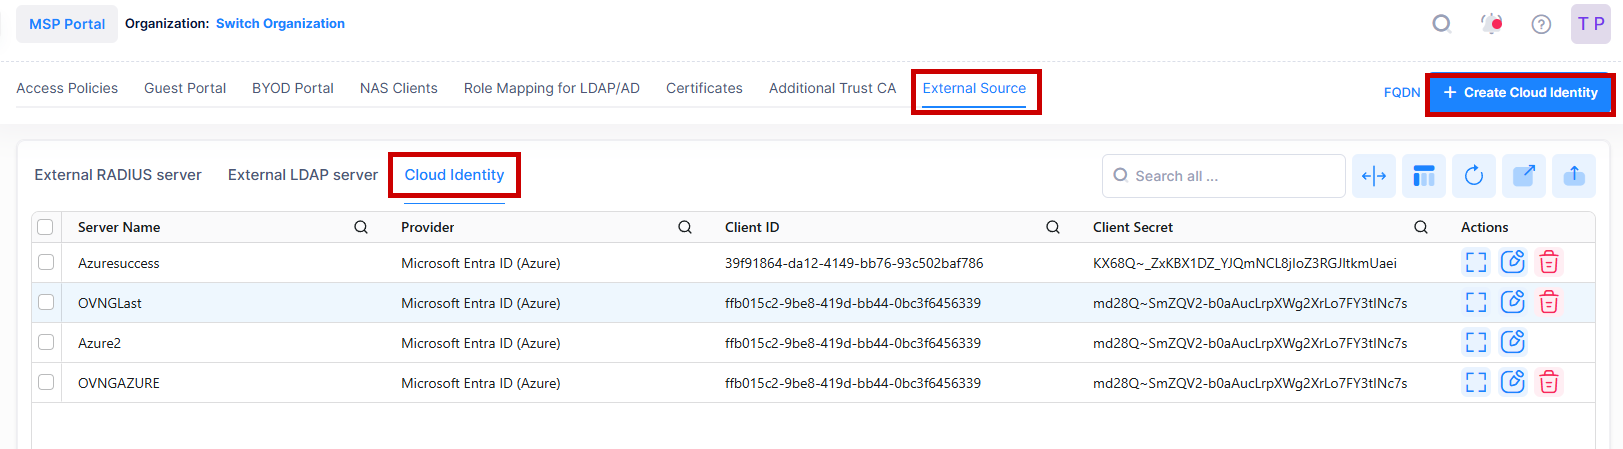Screen dimensions: 1623x449
Task: Click the Client ID column header
Action: [x=752, y=227]
